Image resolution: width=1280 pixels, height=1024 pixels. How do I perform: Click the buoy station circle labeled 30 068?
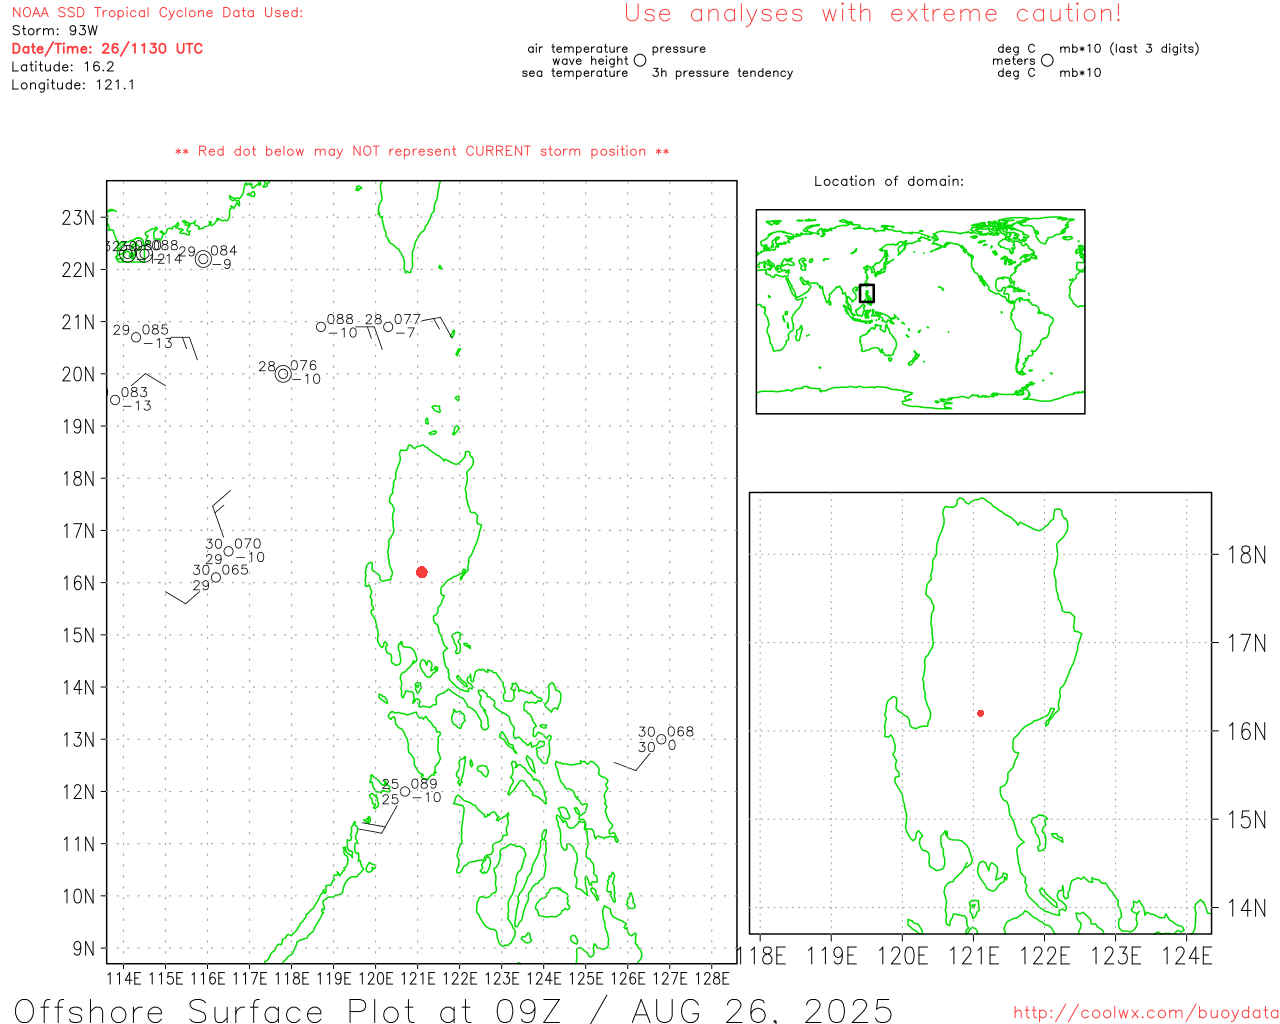click(x=661, y=740)
